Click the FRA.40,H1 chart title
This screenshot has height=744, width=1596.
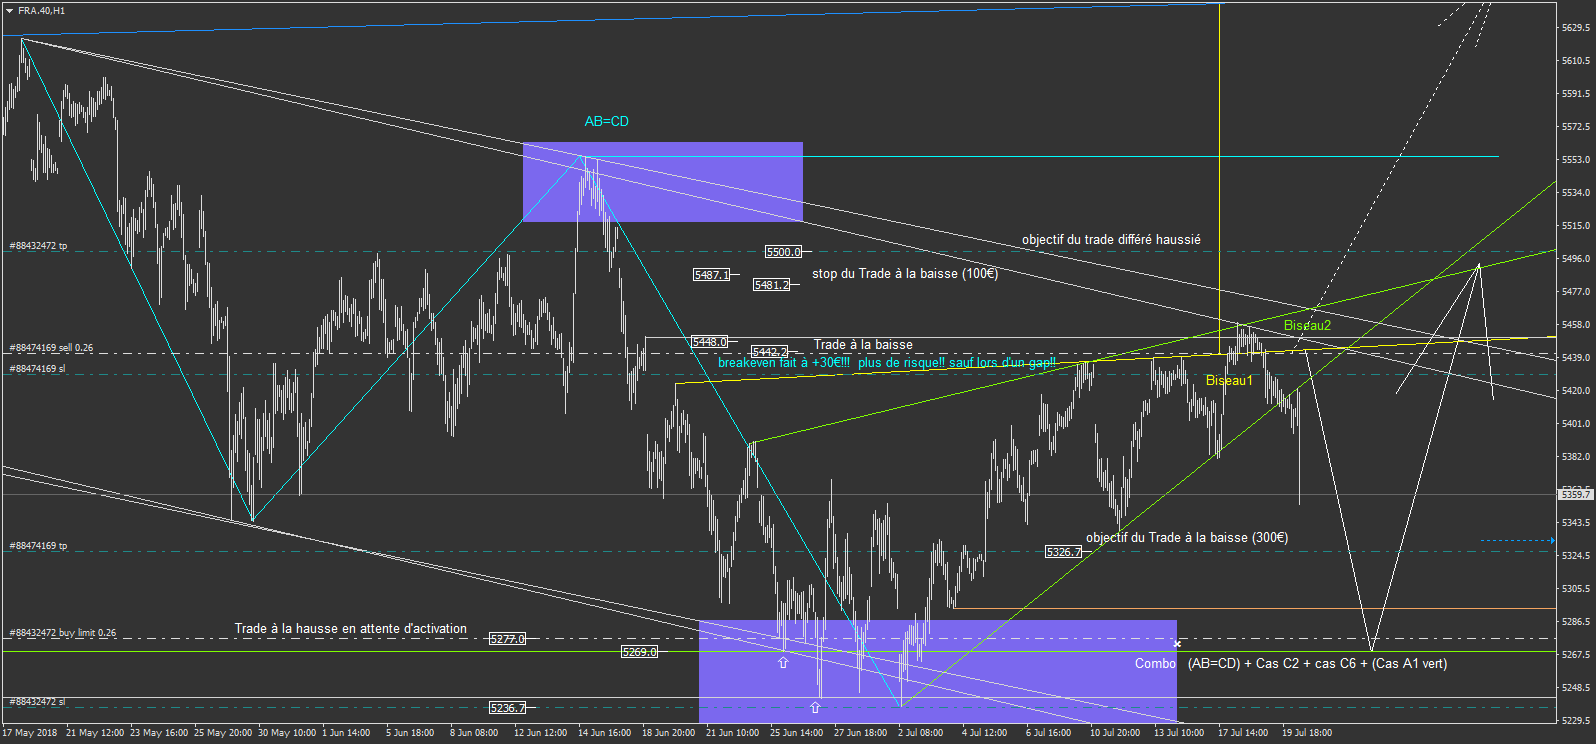pos(41,11)
